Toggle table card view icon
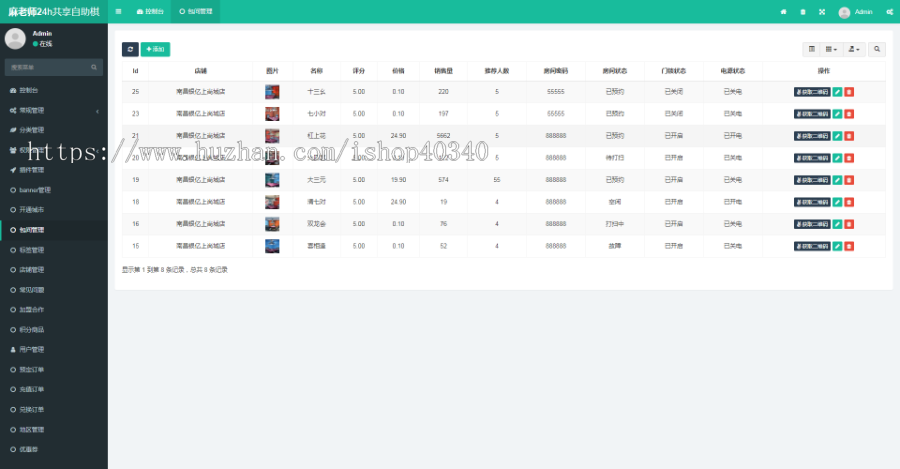 (812, 49)
